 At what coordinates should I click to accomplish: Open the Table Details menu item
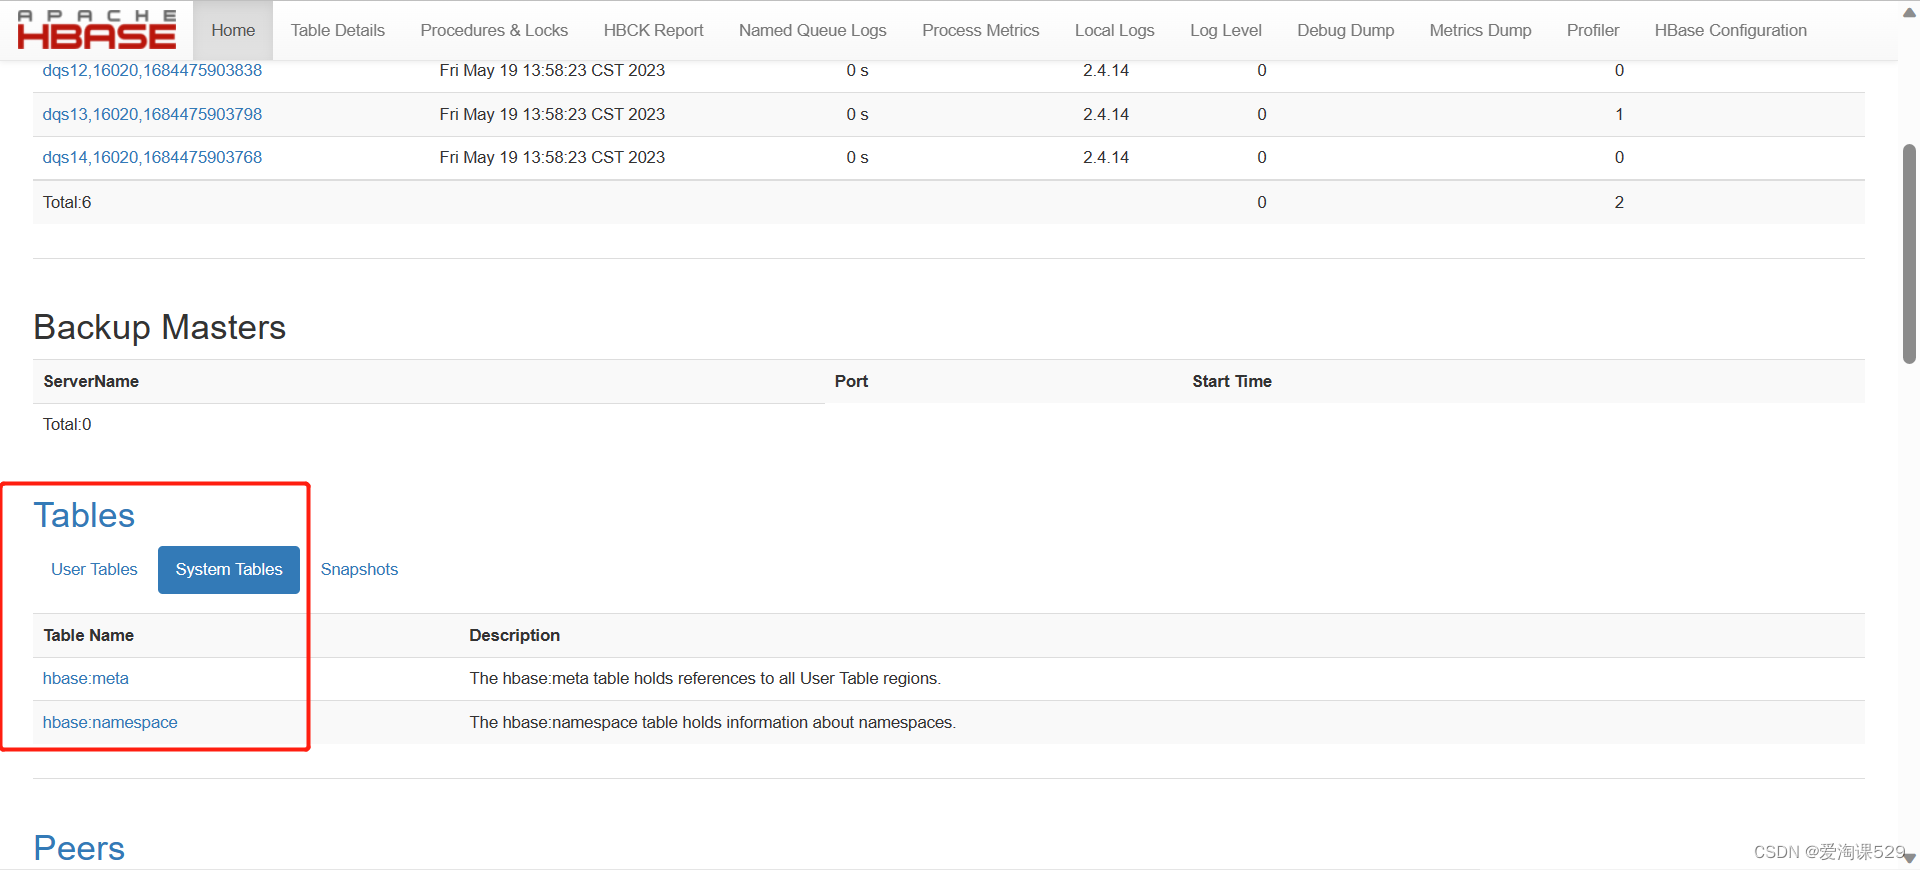[x=338, y=30]
